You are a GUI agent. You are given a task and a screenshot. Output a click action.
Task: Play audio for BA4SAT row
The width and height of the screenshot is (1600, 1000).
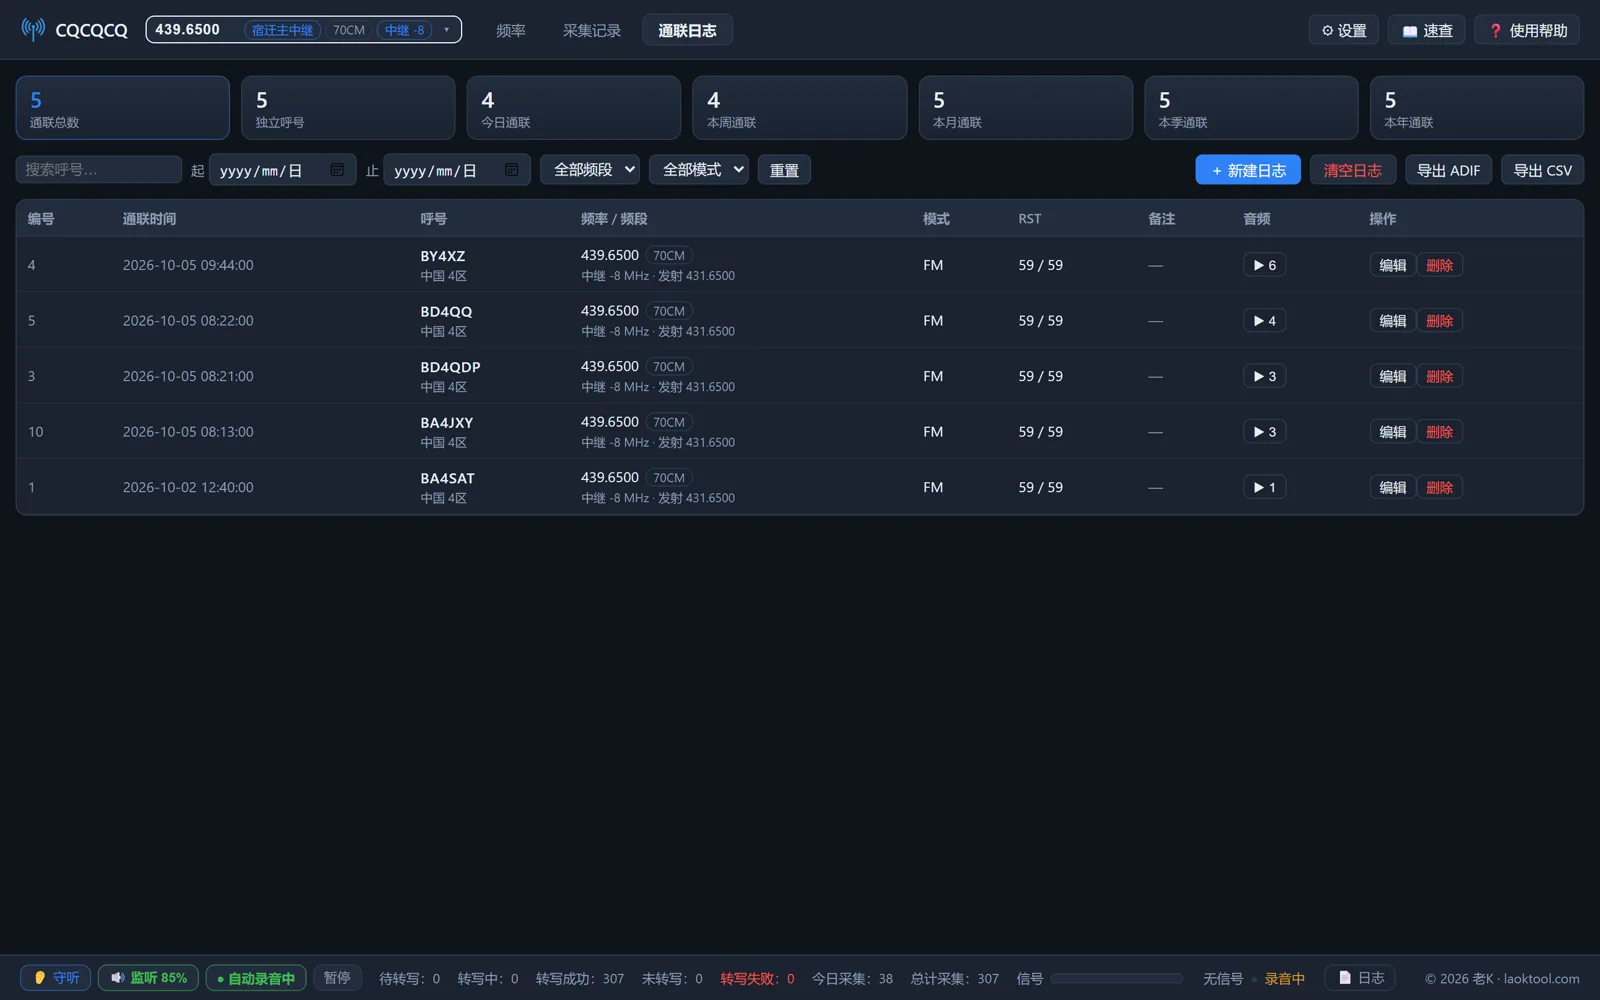(1264, 487)
